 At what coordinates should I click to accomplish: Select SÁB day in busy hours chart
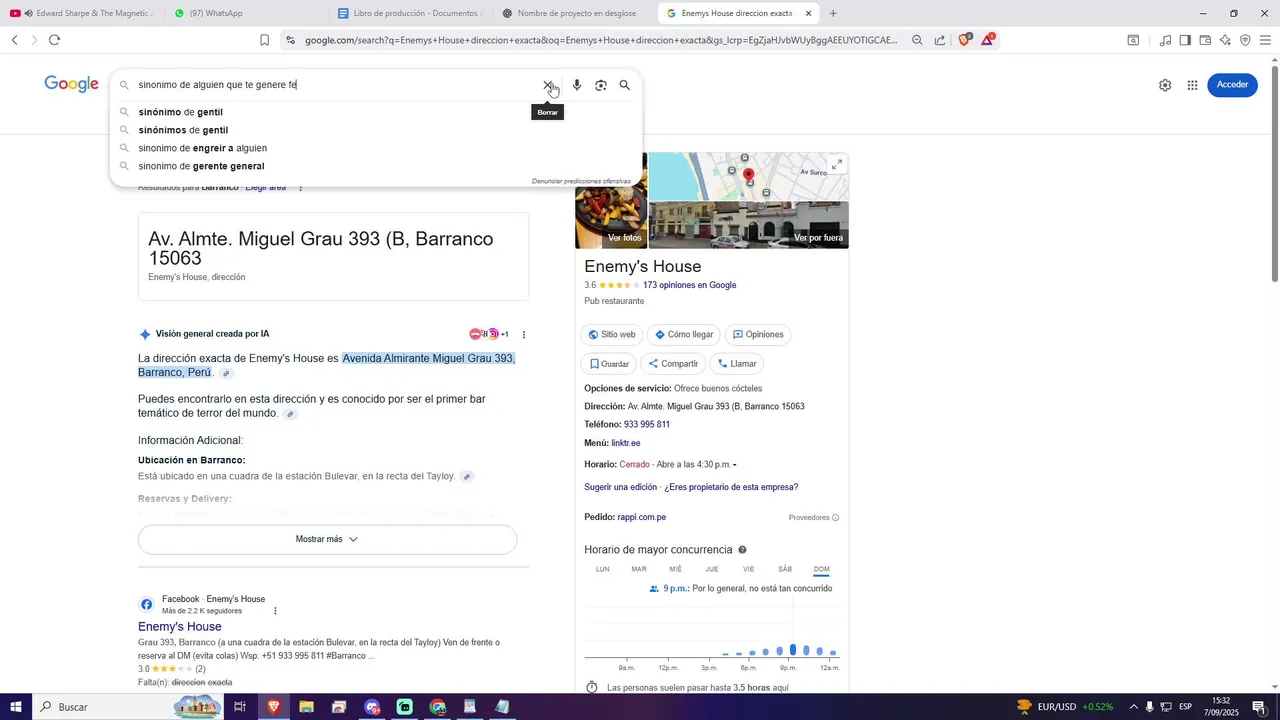pyautogui.click(x=785, y=570)
